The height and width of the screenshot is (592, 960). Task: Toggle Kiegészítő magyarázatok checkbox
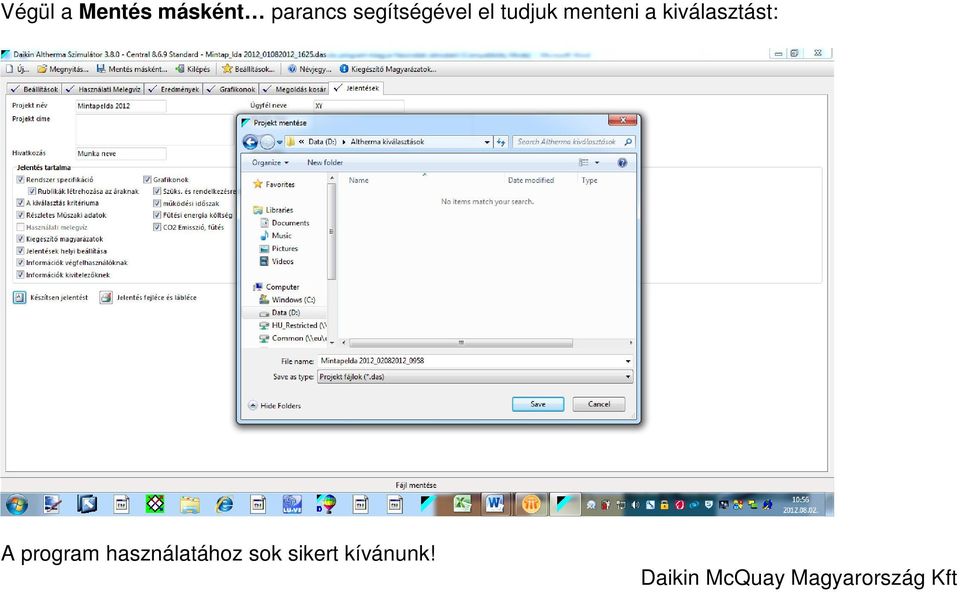20,239
